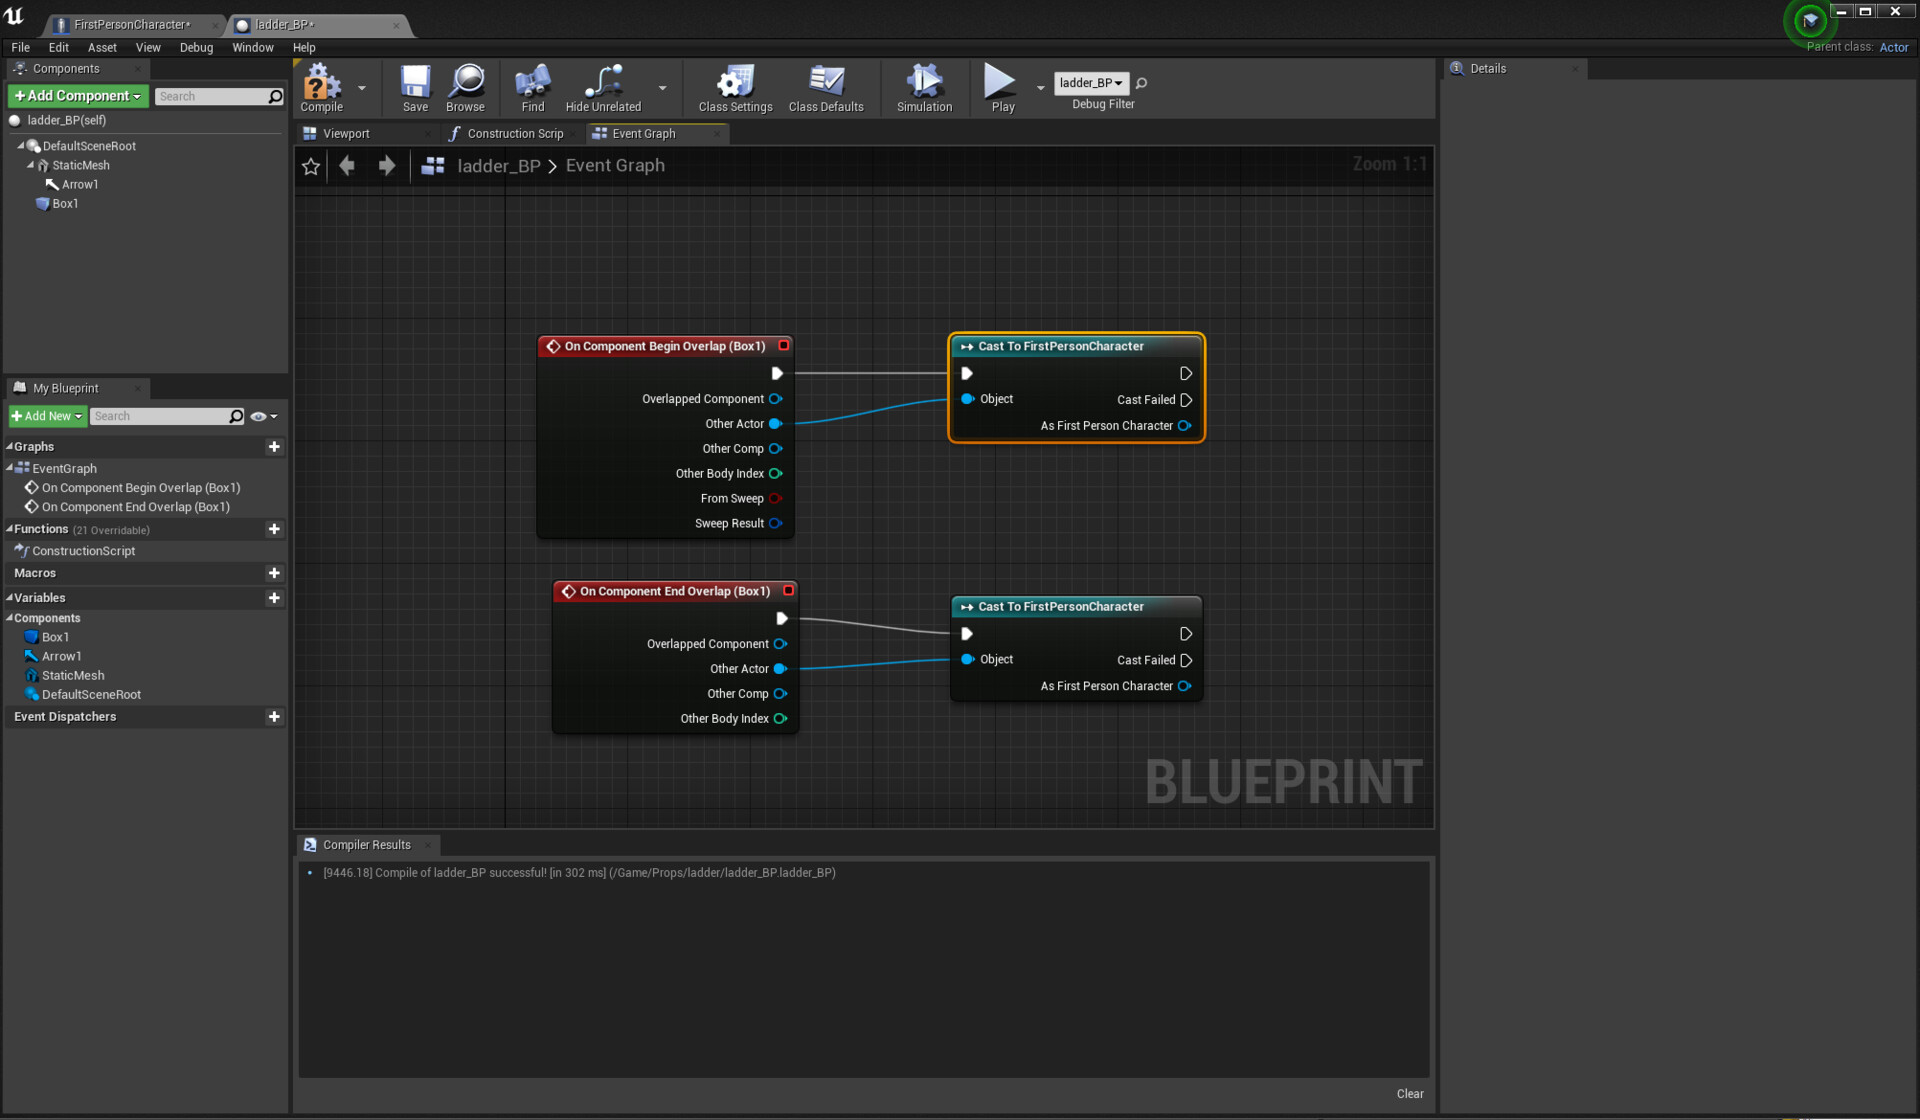Open the Debug menu

(x=196, y=48)
